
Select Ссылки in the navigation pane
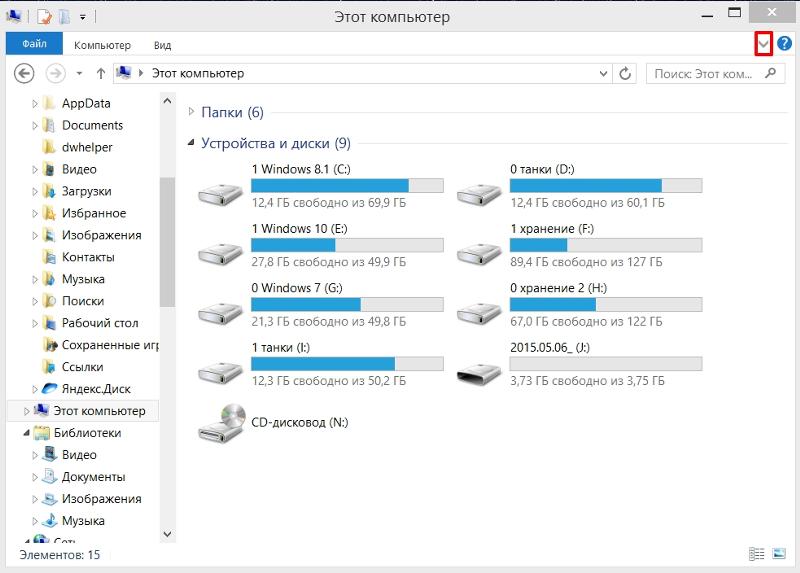[82, 366]
